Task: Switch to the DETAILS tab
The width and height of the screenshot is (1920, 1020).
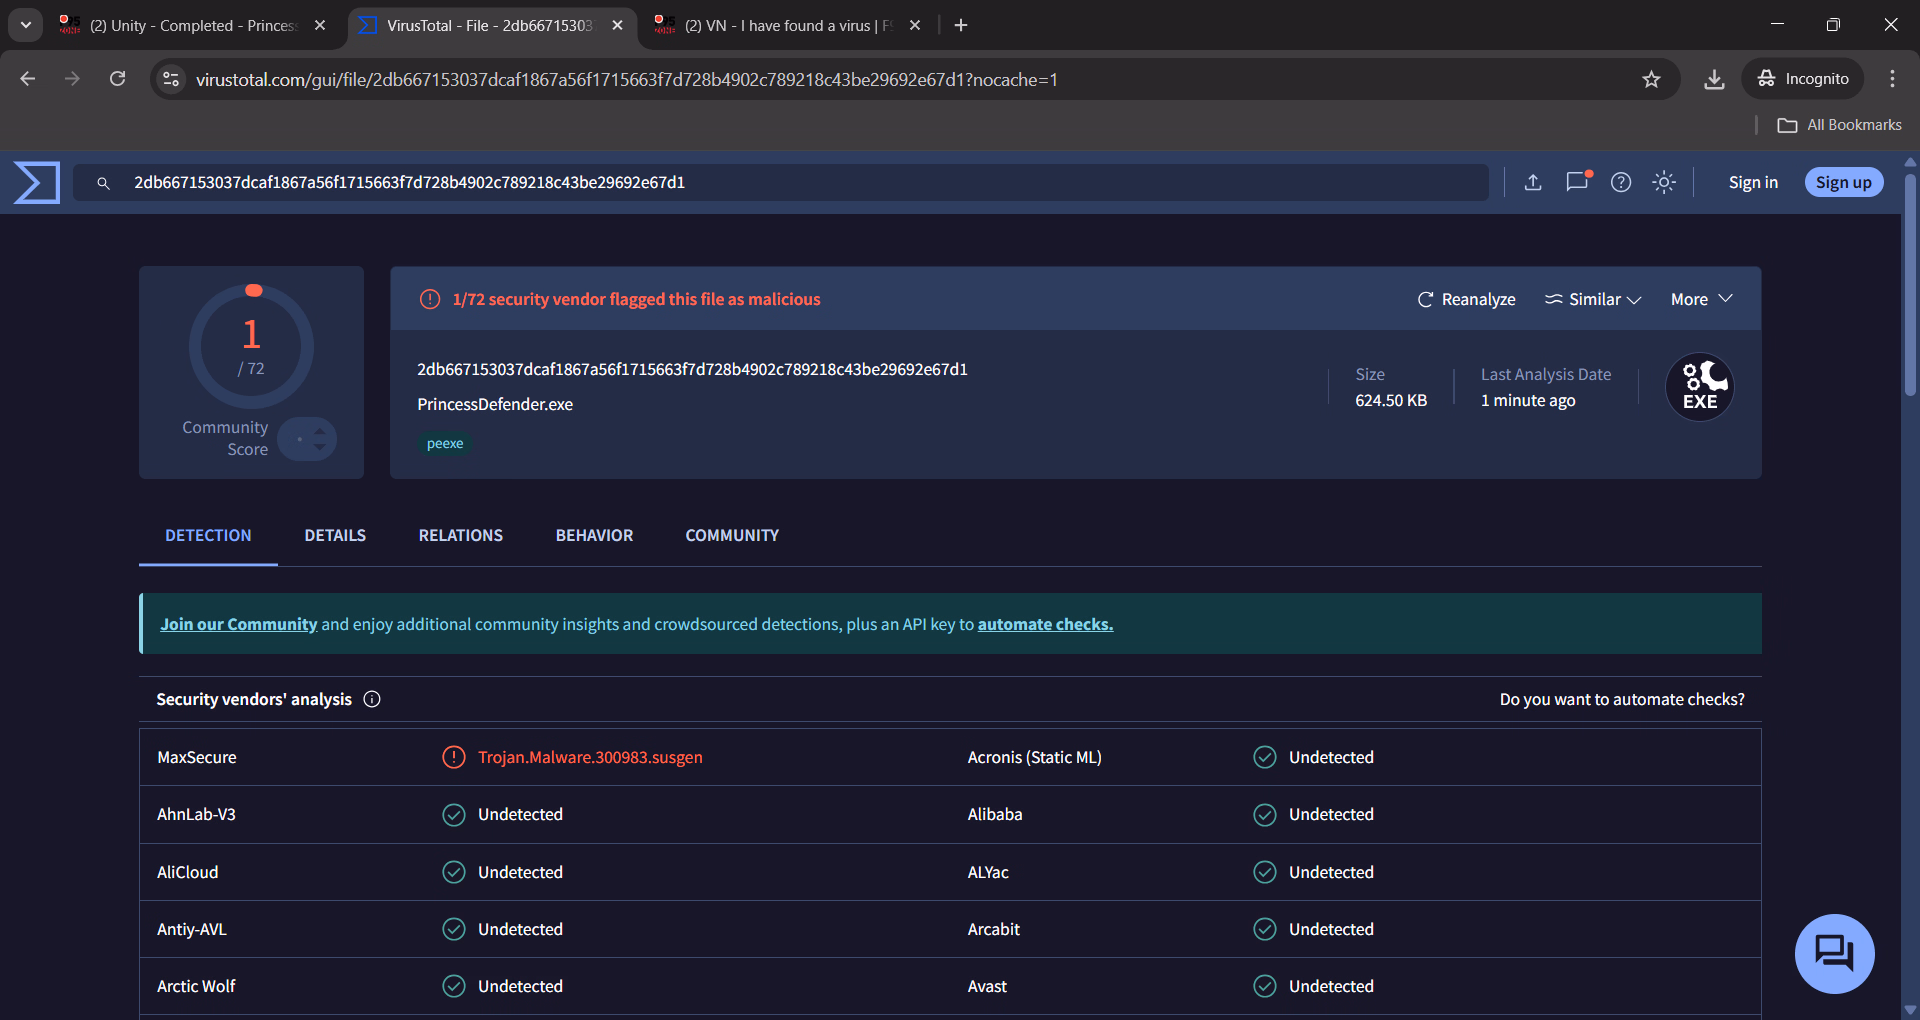Action: [335, 536]
